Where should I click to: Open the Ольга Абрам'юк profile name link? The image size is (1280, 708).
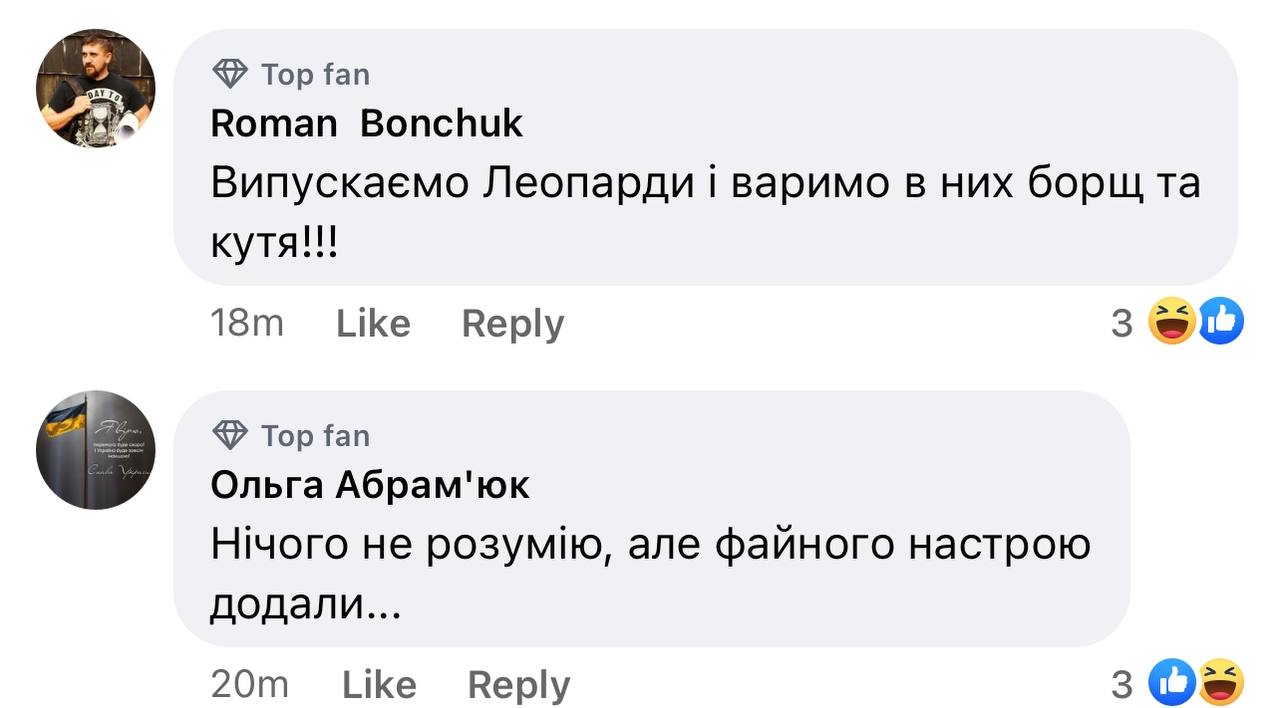(370, 485)
